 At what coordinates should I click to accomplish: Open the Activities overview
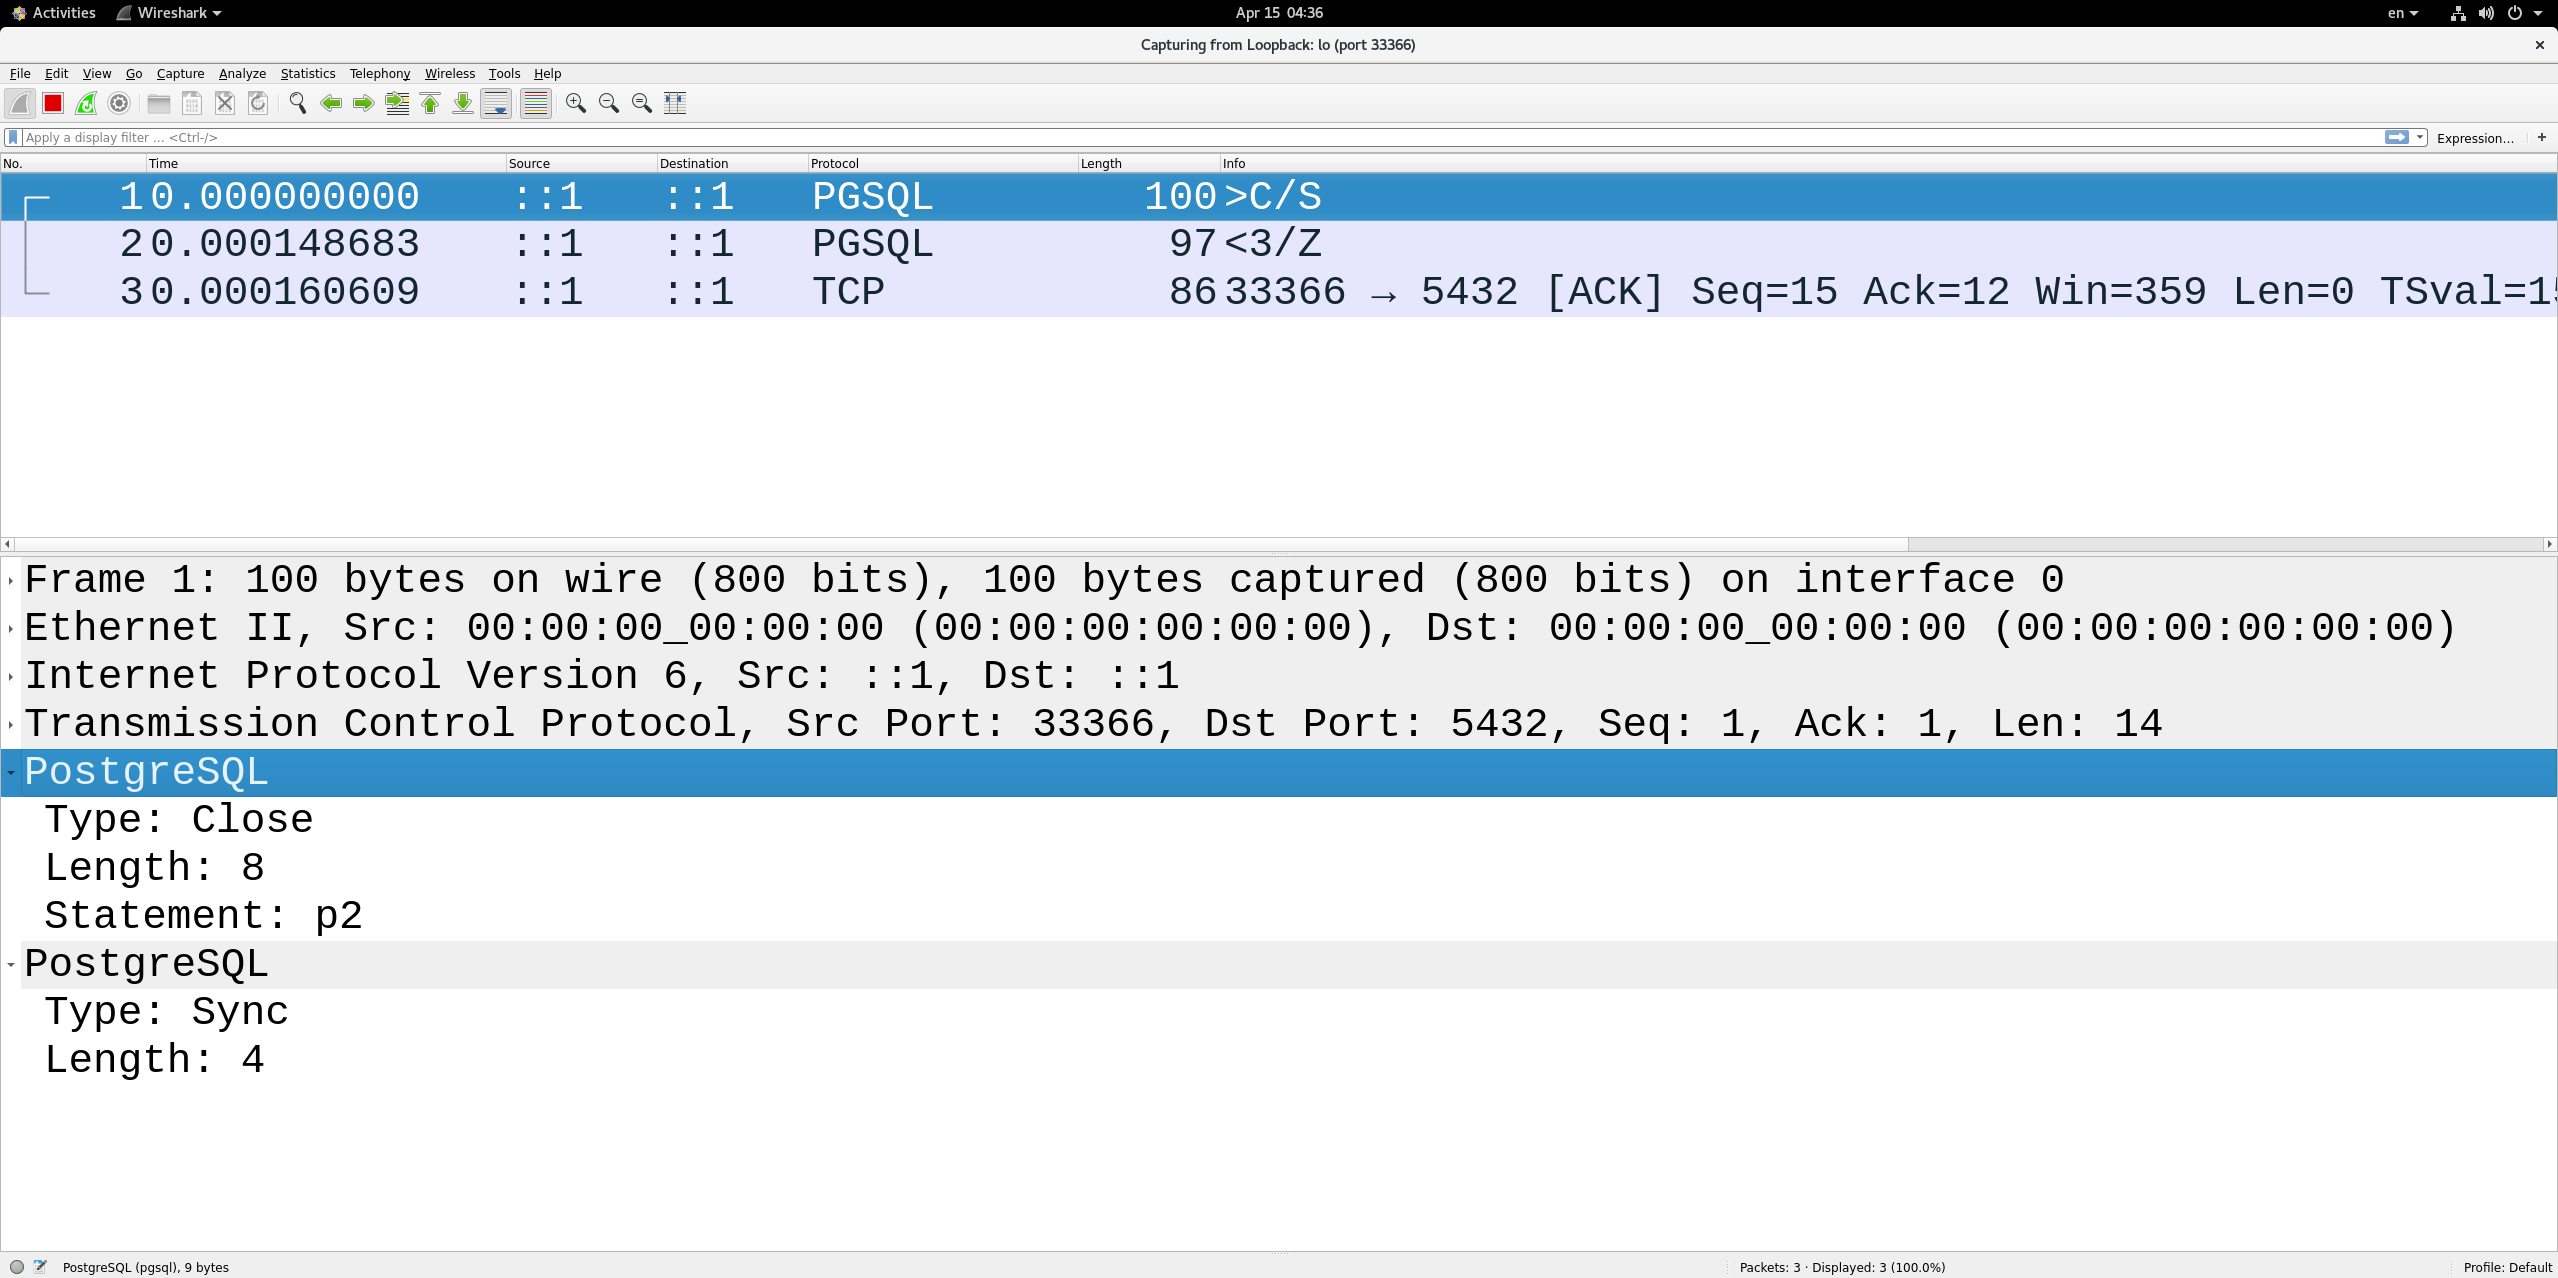coord(54,13)
